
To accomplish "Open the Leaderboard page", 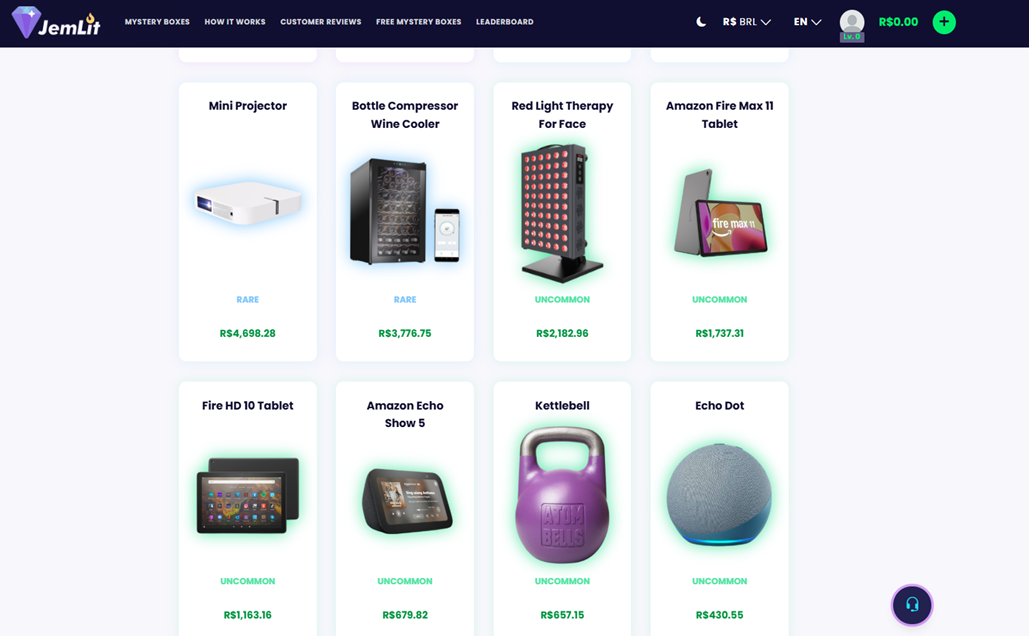I will (505, 22).
